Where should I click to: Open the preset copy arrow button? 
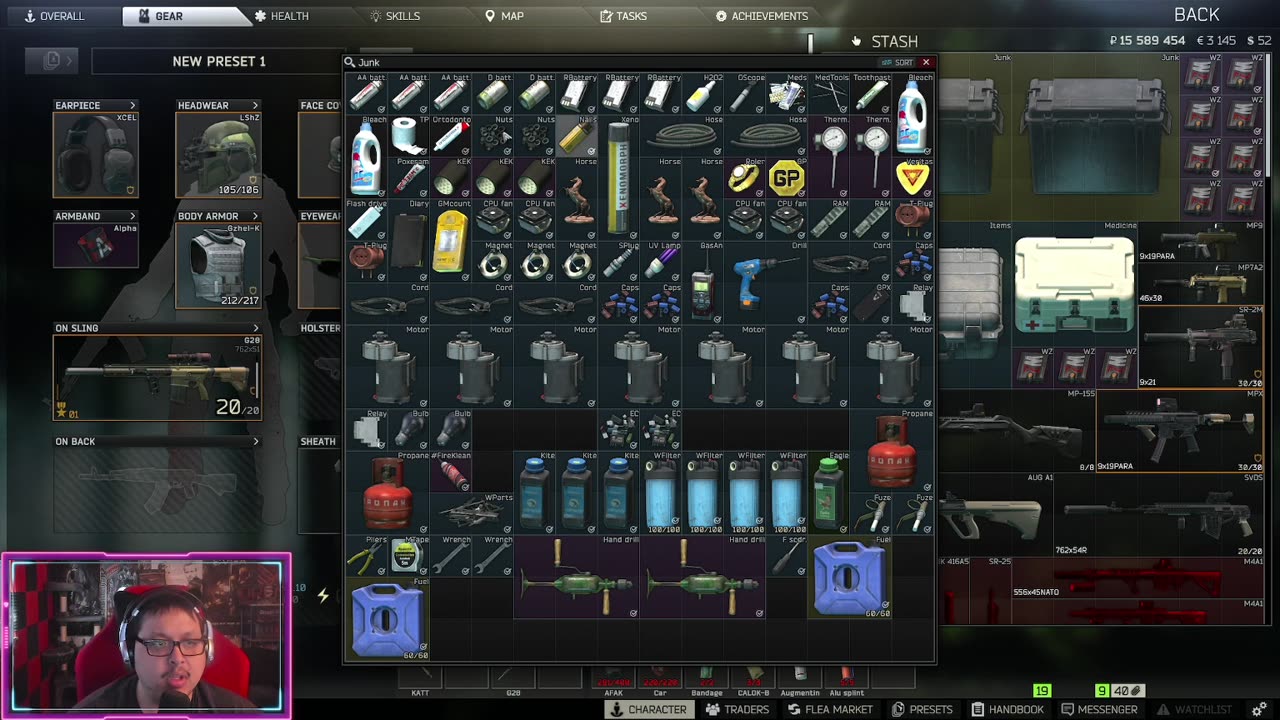(53, 61)
